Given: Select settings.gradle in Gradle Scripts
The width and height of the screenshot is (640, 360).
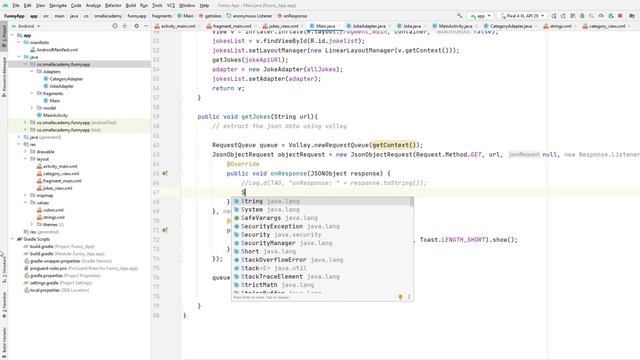Looking at the screenshot, I should pos(44,283).
